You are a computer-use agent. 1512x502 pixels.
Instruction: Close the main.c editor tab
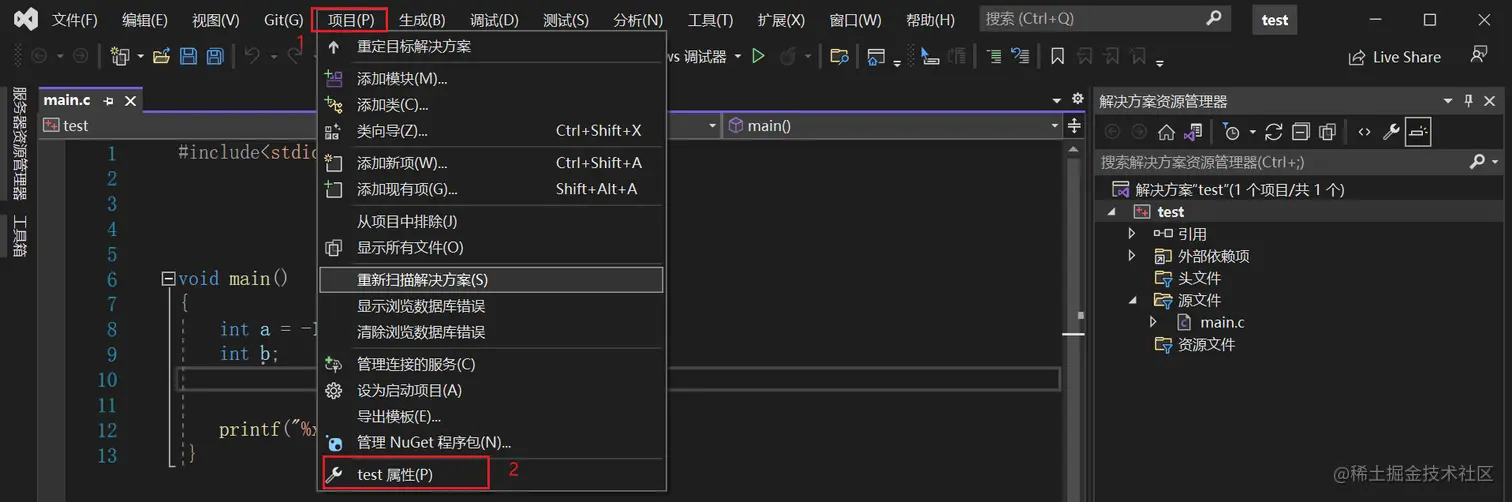(130, 101)
